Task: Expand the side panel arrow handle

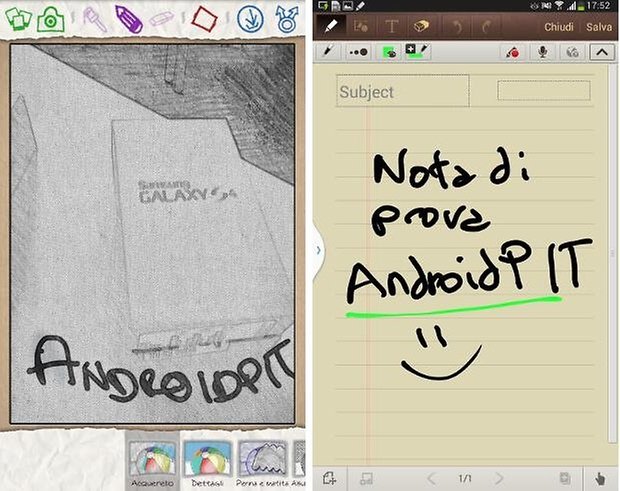Action: 319,250
